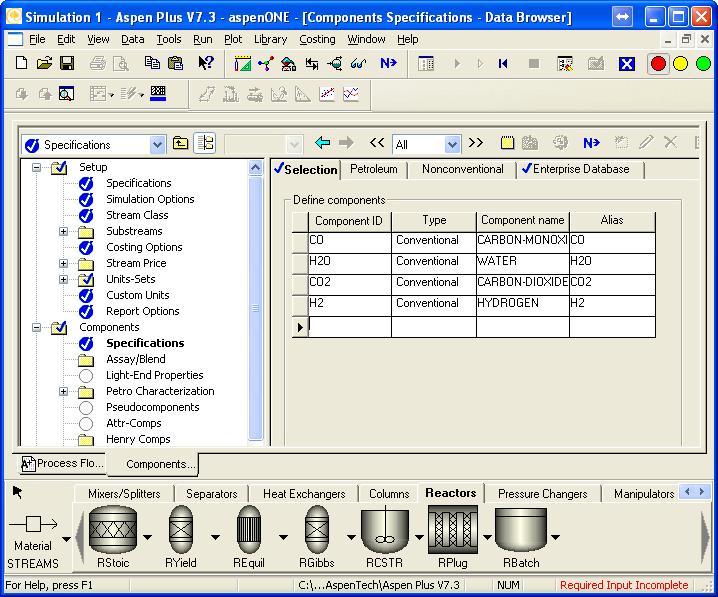Open the Heat Exchangers model tab
Viewport: 718px width, 597px height.
point(304,494)
